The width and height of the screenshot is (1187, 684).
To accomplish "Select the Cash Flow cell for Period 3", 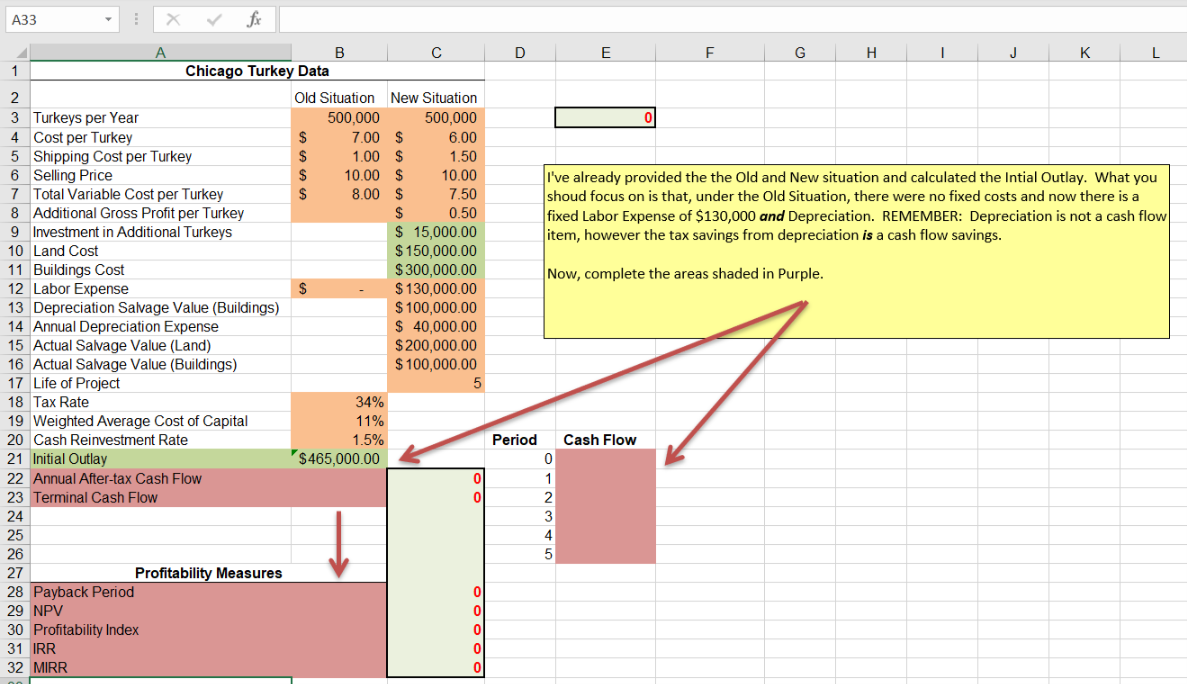I will point(606,516).
